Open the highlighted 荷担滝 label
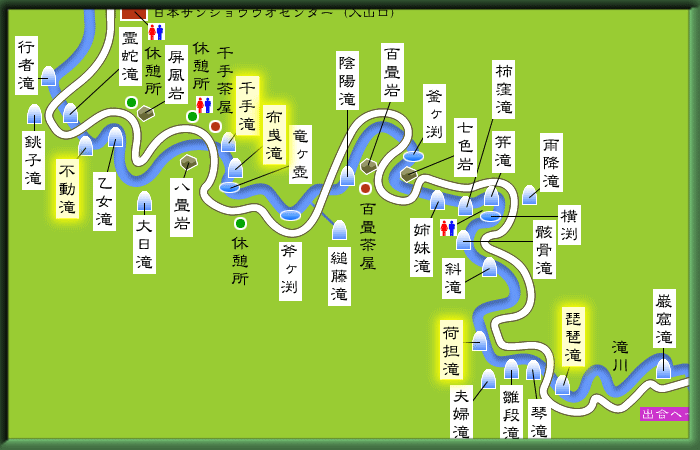 [451, 349]
